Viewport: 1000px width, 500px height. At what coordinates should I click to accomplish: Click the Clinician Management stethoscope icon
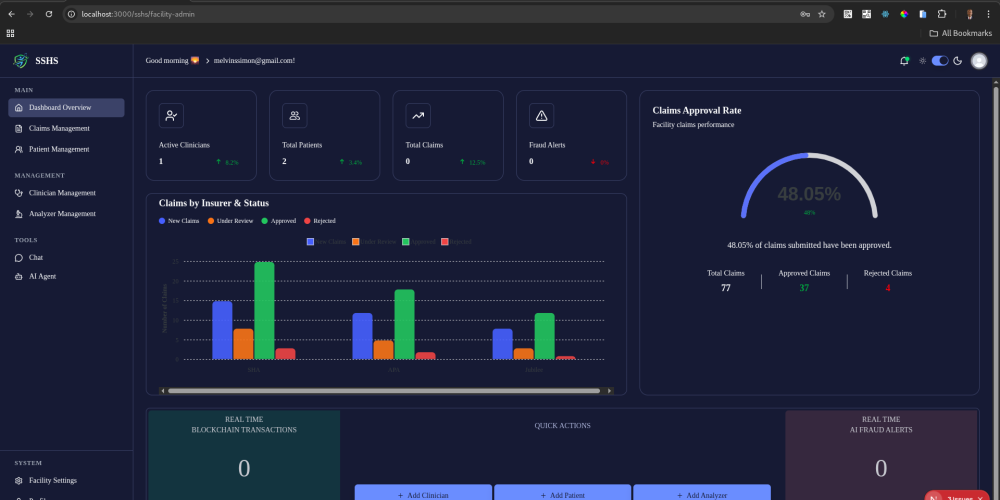(x=20, y=193)
